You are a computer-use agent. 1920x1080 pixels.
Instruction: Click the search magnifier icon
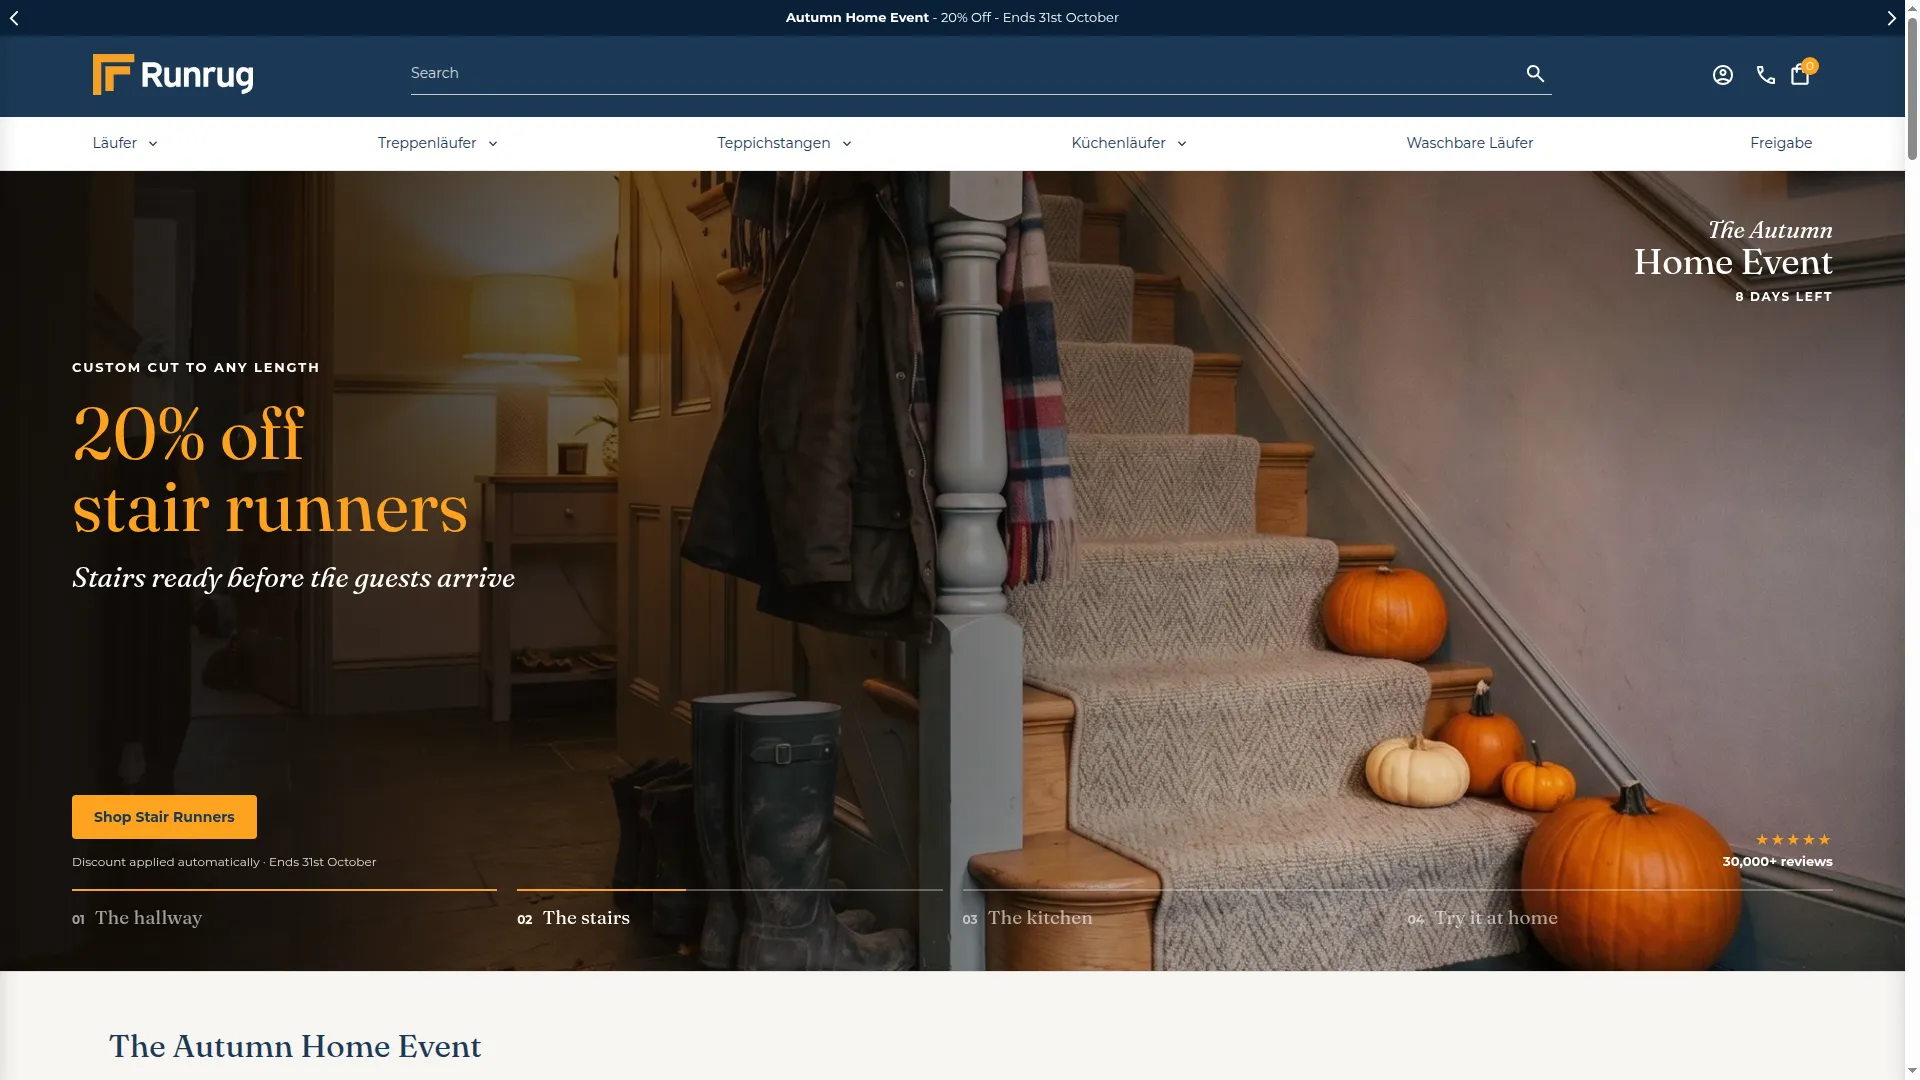[x=1535, y=73]
